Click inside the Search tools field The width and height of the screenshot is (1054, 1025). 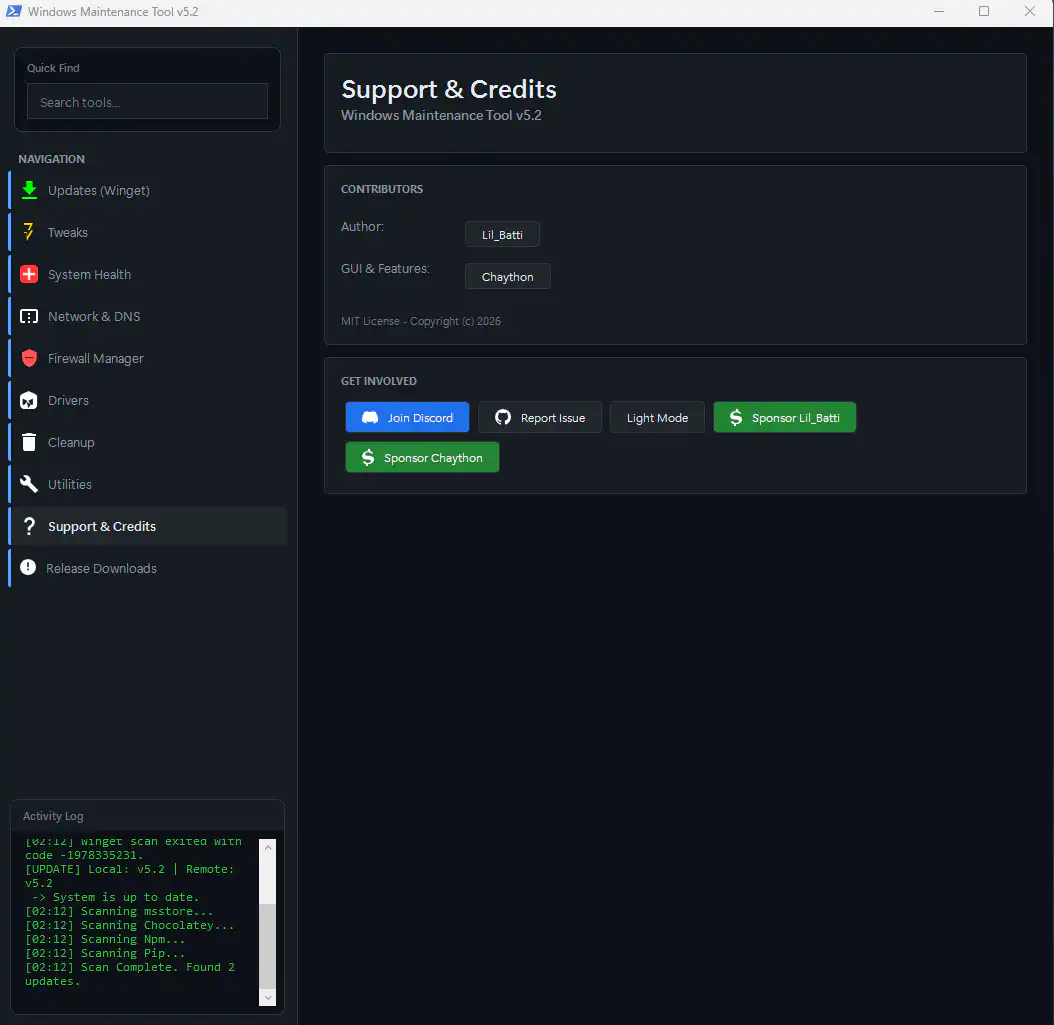[x=147, y=101]
